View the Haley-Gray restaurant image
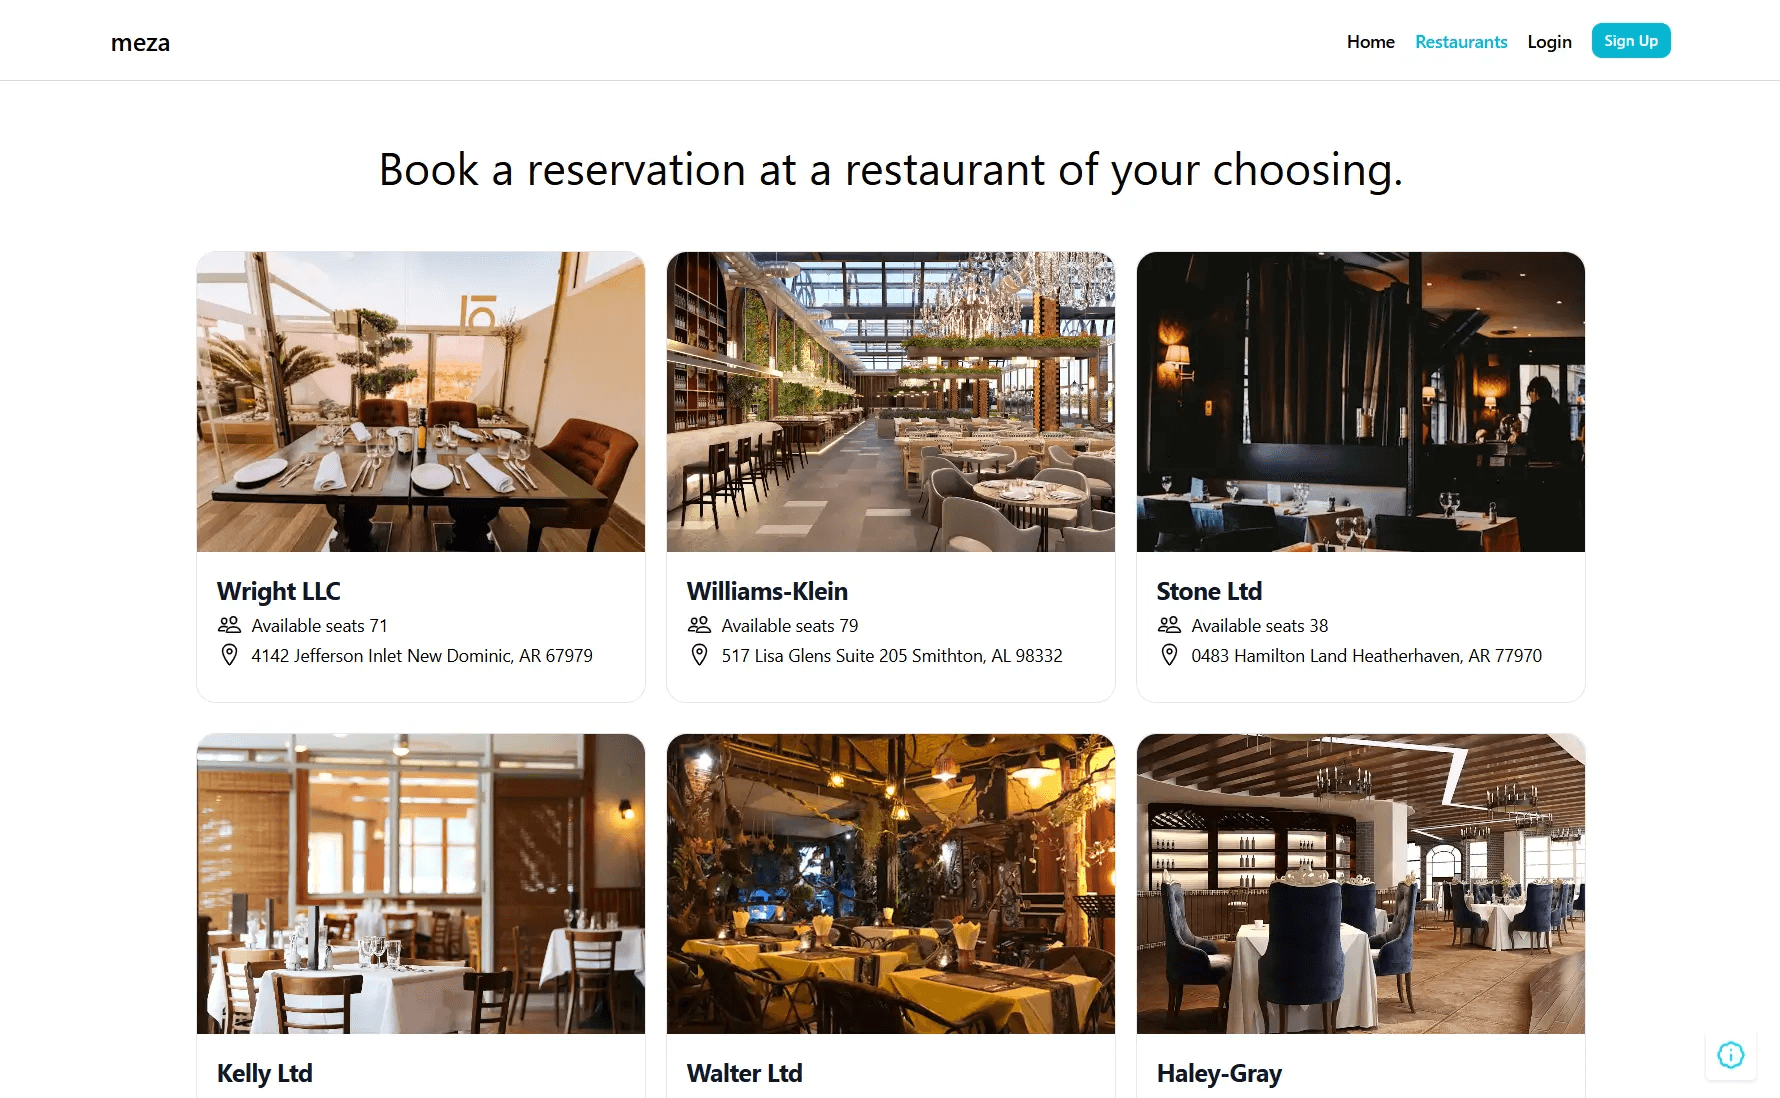 pos(1361,884)
